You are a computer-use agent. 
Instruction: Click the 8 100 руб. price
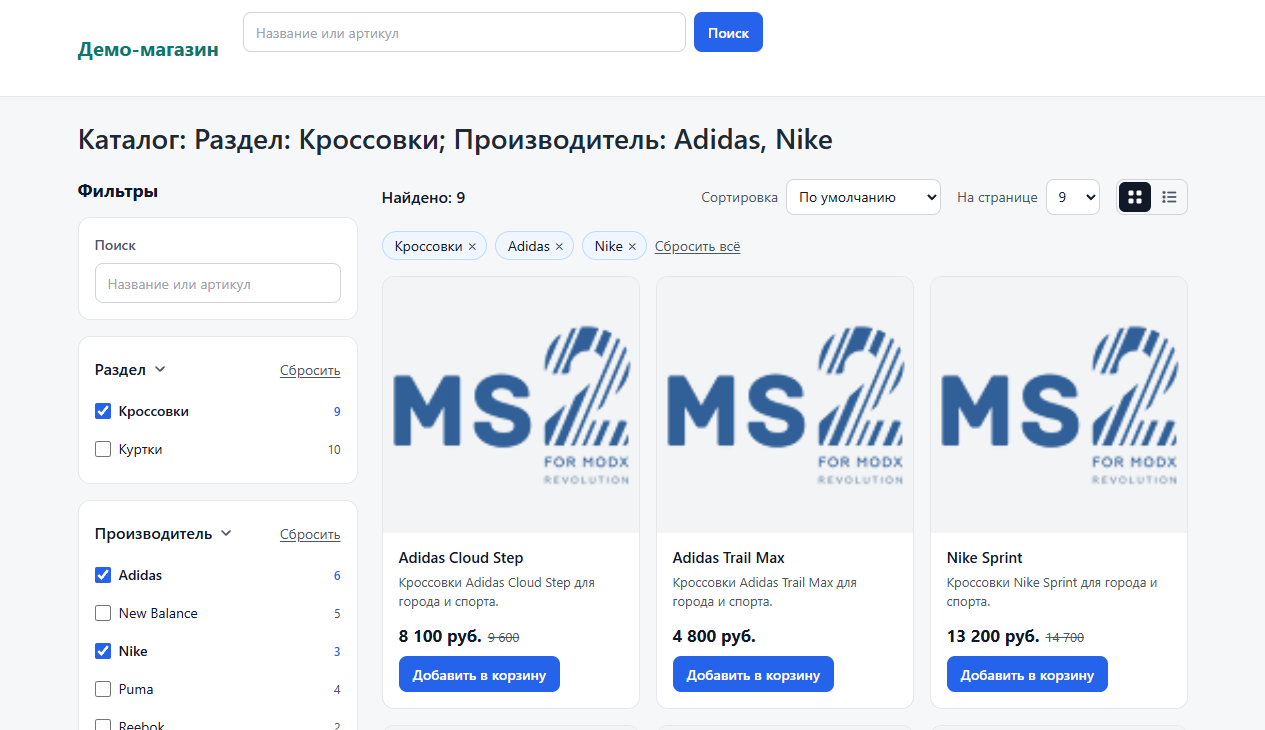tap(440, 637)
